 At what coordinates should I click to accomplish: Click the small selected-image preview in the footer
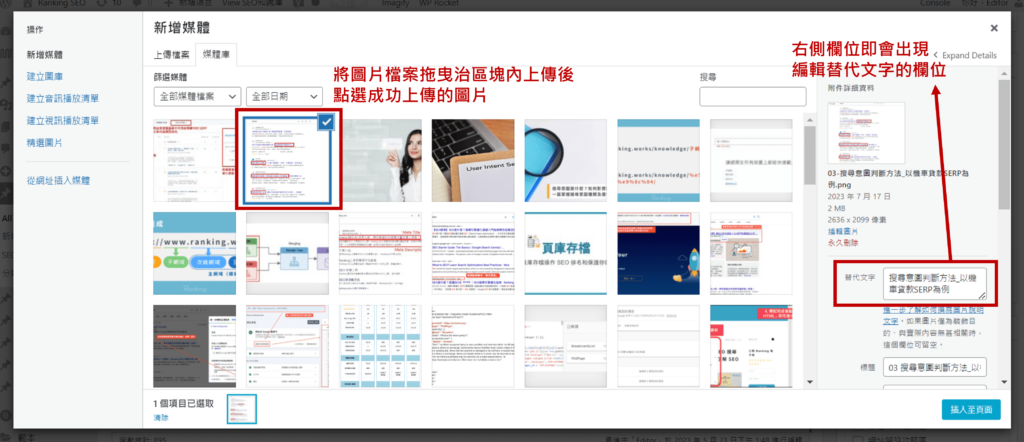(x=242, y=408)
